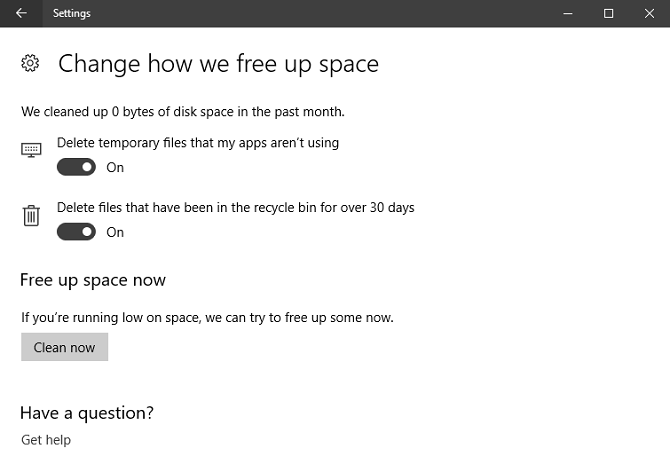Click the On label beside recycle bin switch
Image resolution: width=670 pixels, height=472 pixels.
click(x=115, y=232)
